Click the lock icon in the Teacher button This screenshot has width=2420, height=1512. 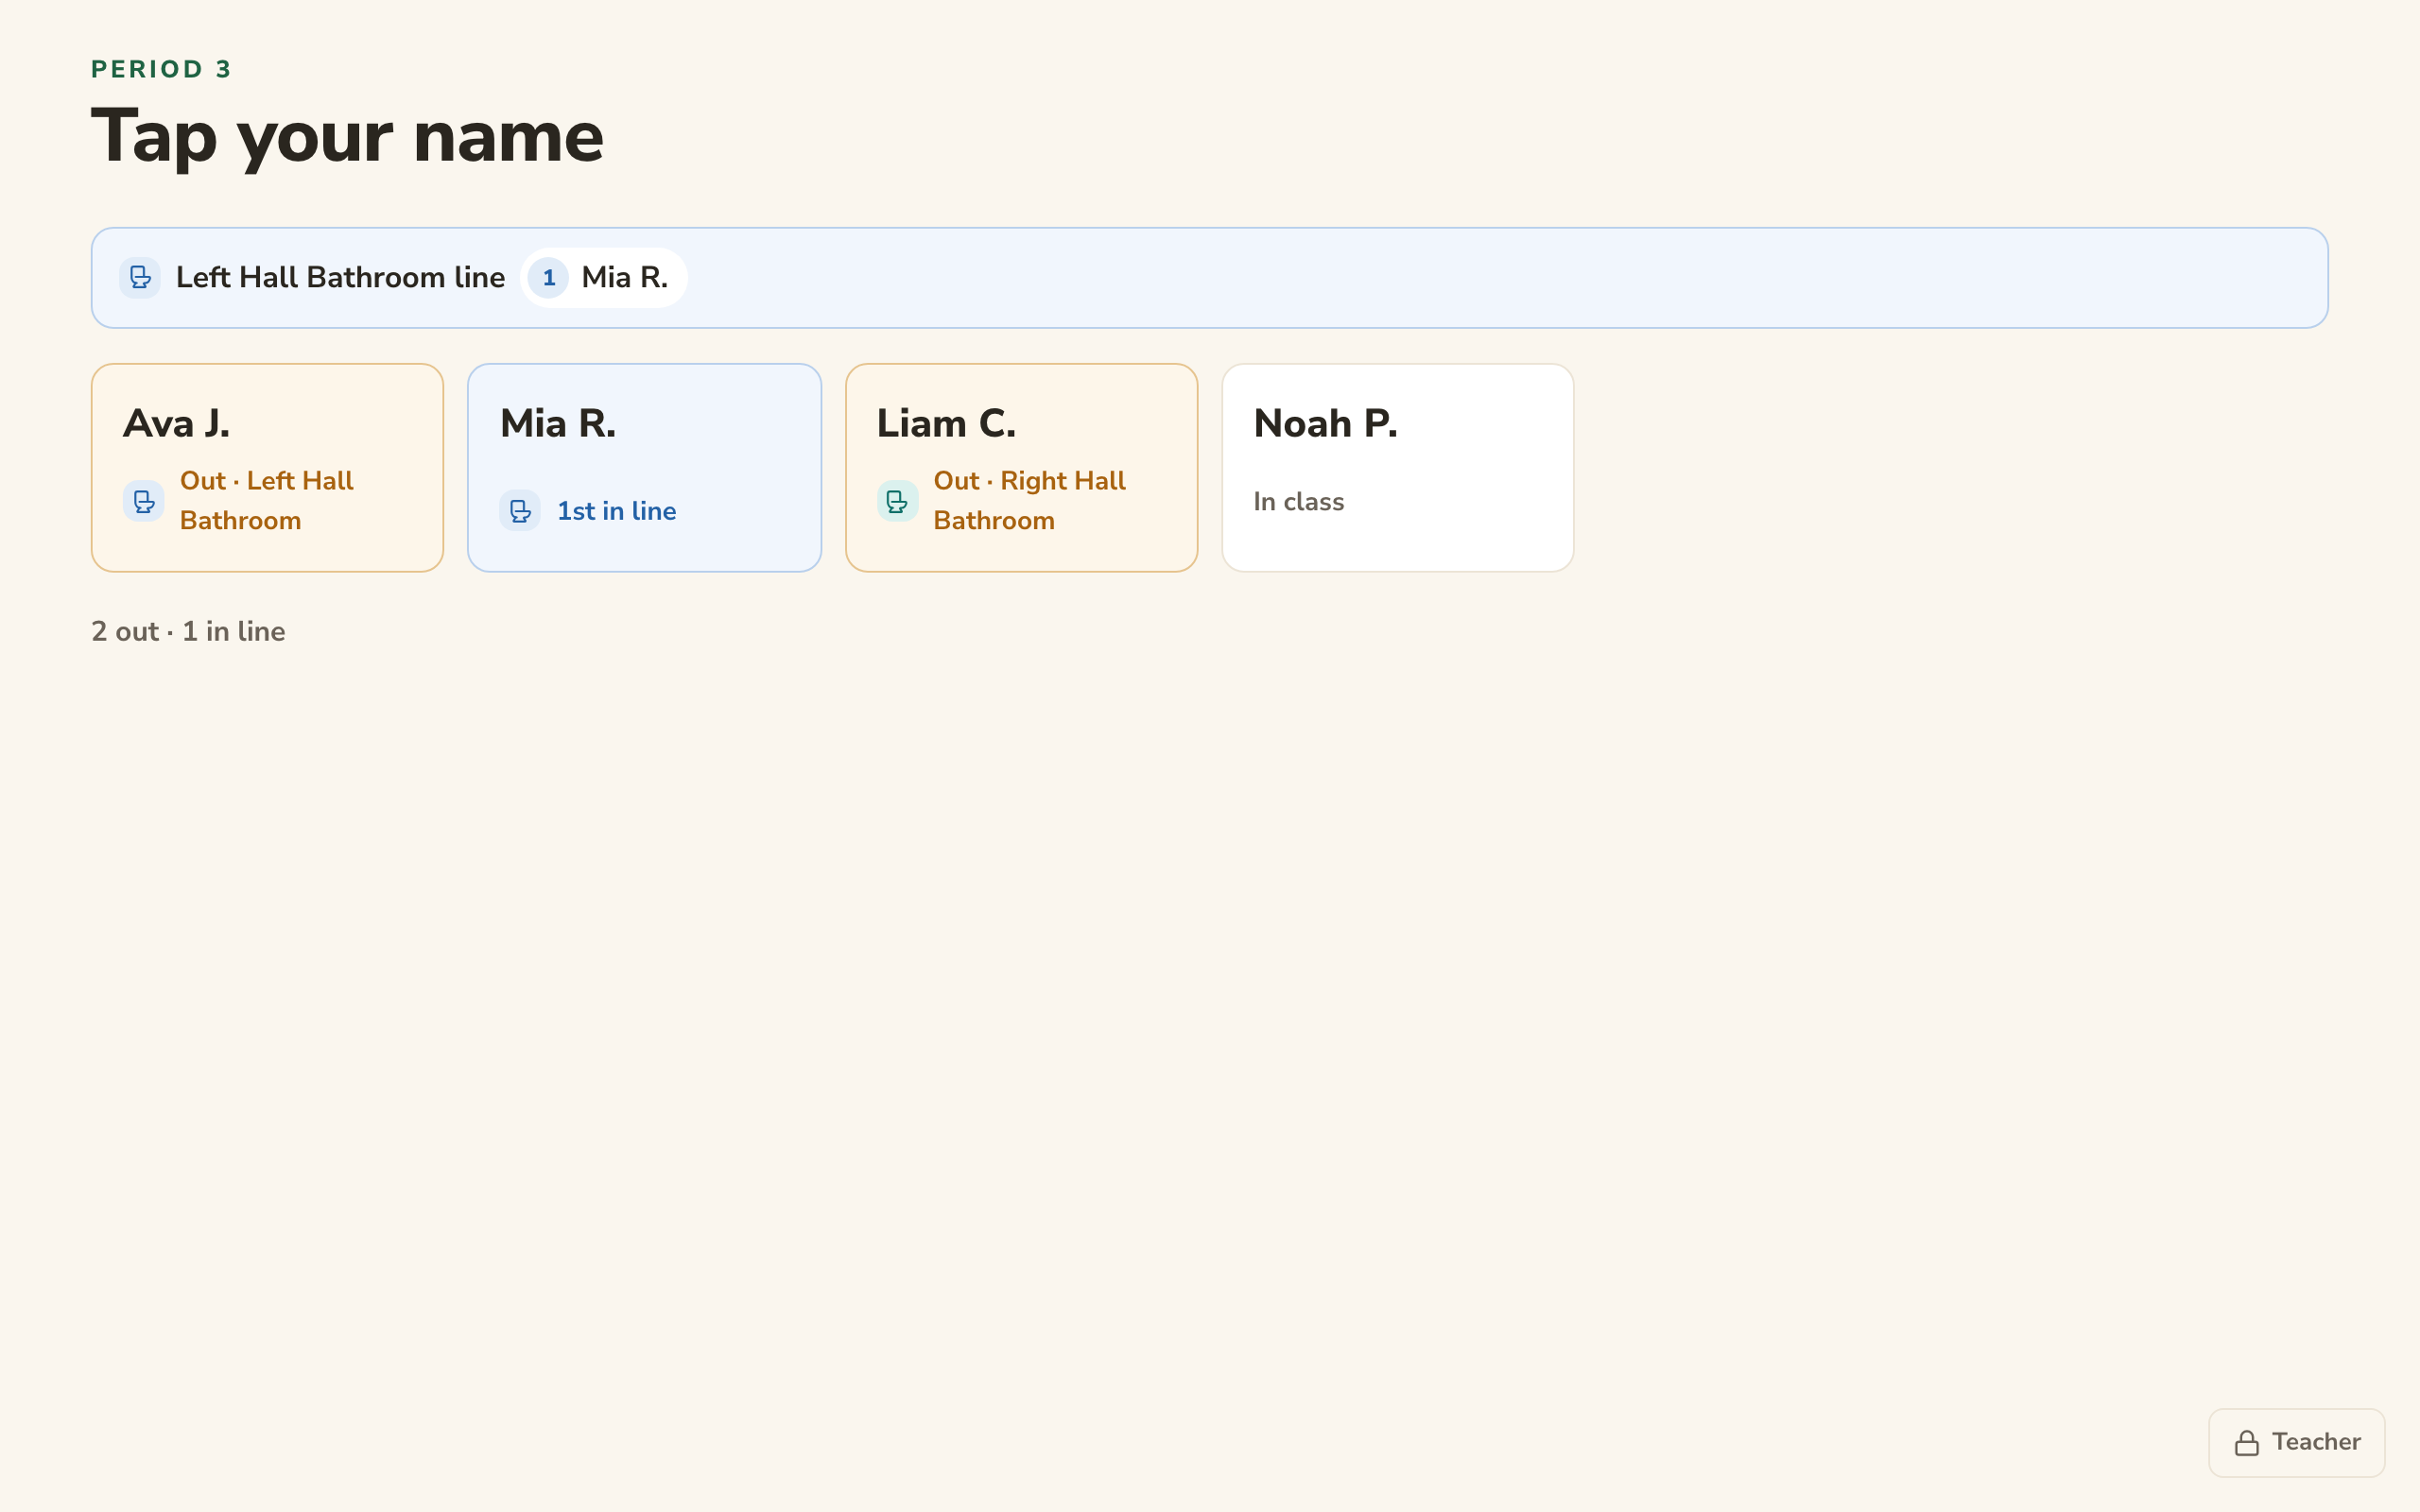click(x=2247, y=1442)
